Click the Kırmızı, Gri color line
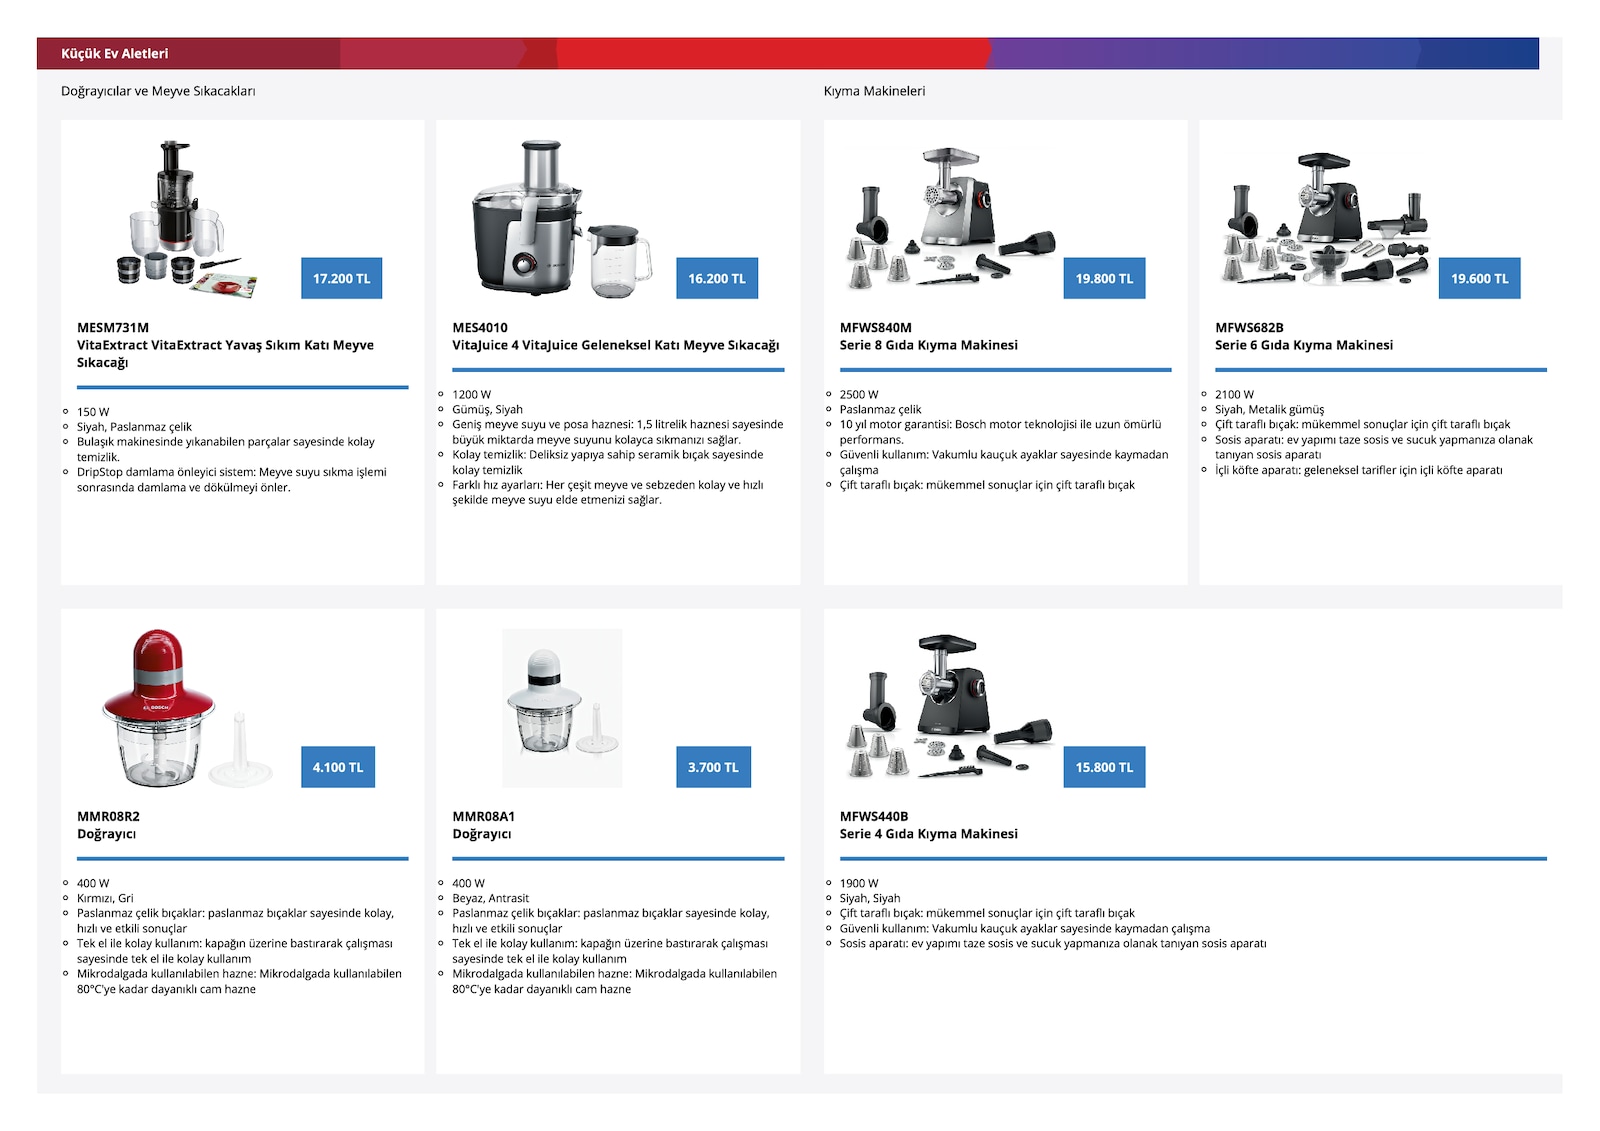The width and height of the screenshot is (1600, 1131). click(x=105, y=898)
